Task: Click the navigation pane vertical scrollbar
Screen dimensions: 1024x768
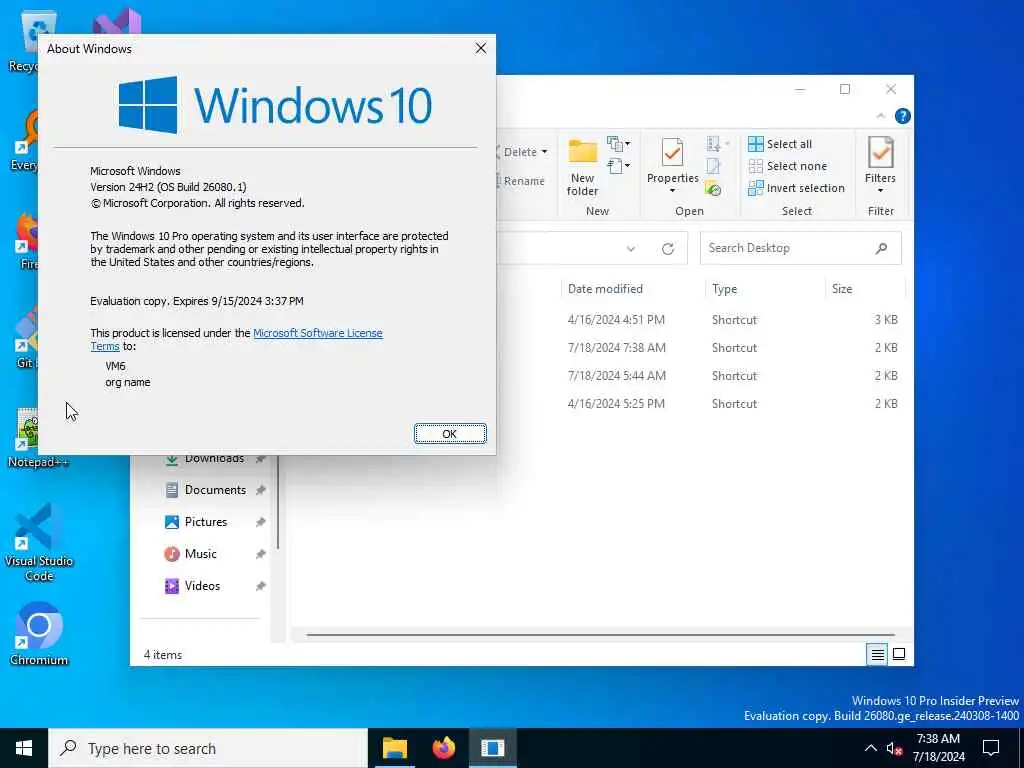Action: point(278,503)
